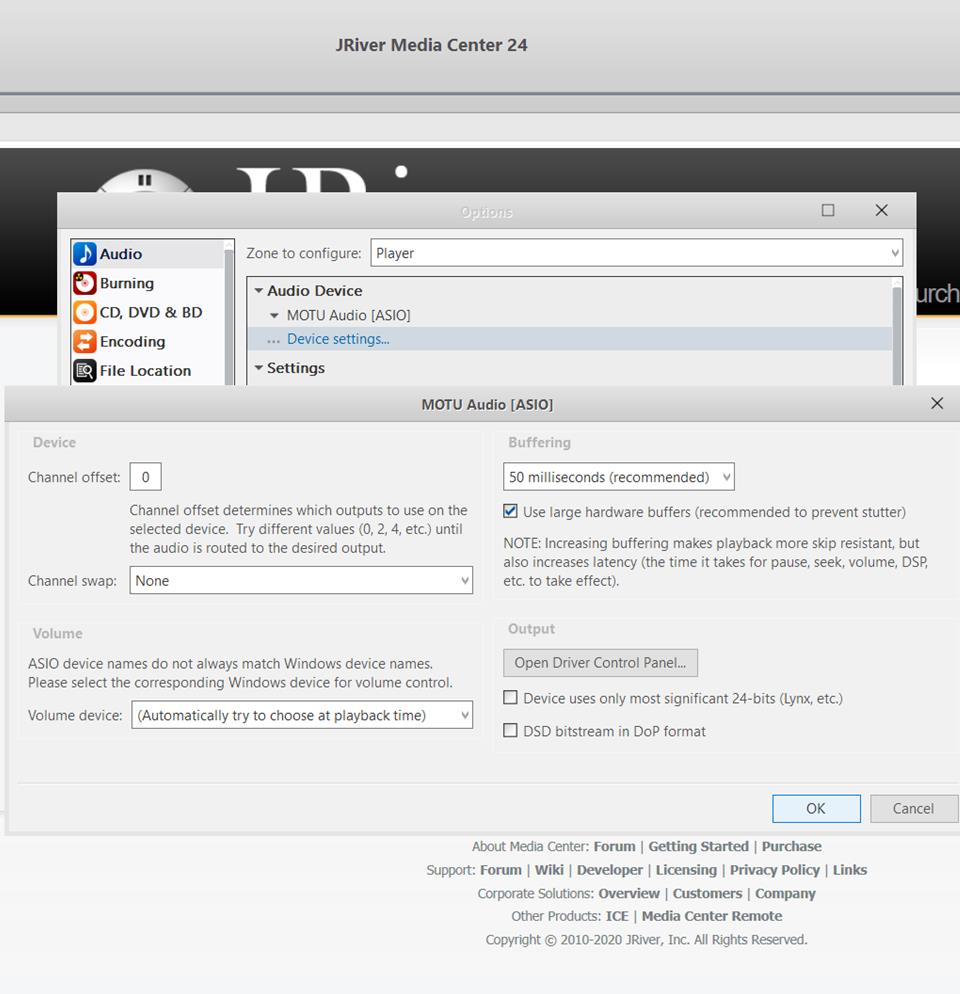Open the Developer link
The width and height of the screenshot is (960, 994).
click(609, 870)
